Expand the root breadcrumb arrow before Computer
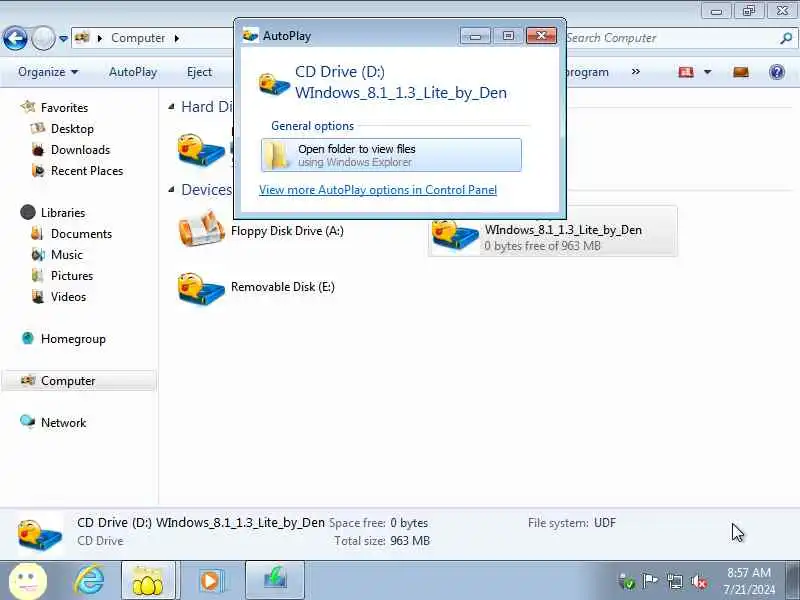This screenshot has height=600, width=800. pos(99,38)
